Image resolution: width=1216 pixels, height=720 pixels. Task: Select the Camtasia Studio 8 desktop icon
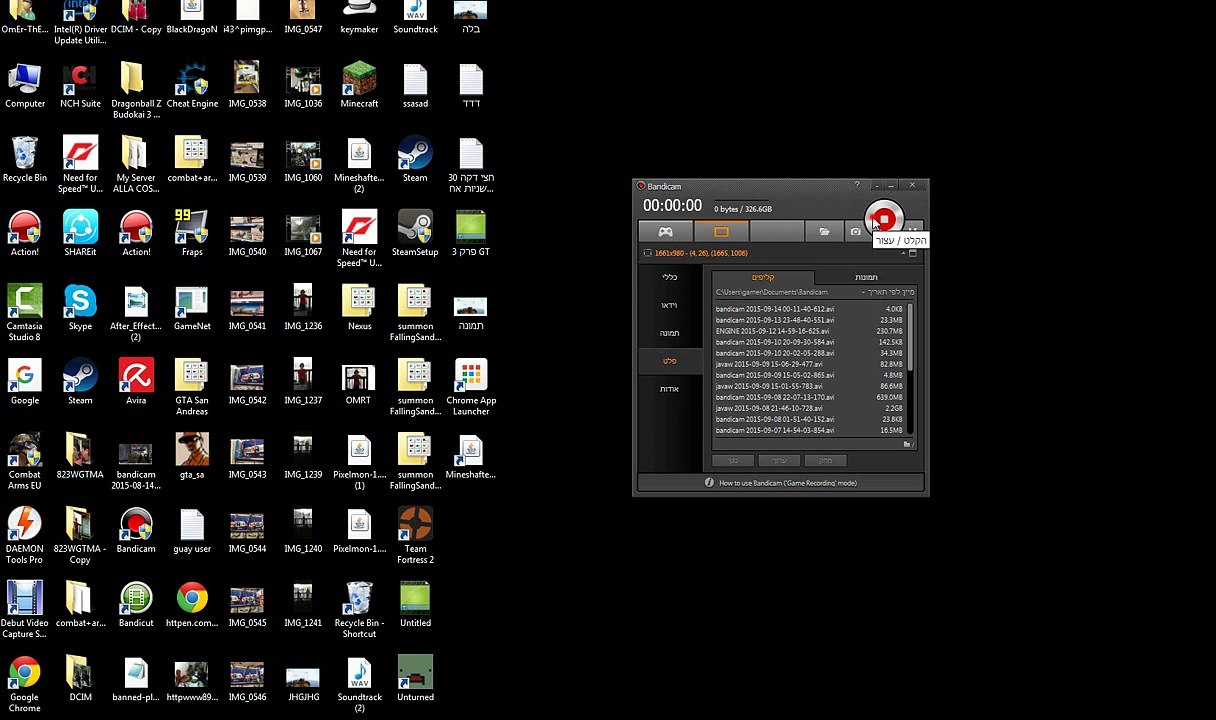(25, 313)
